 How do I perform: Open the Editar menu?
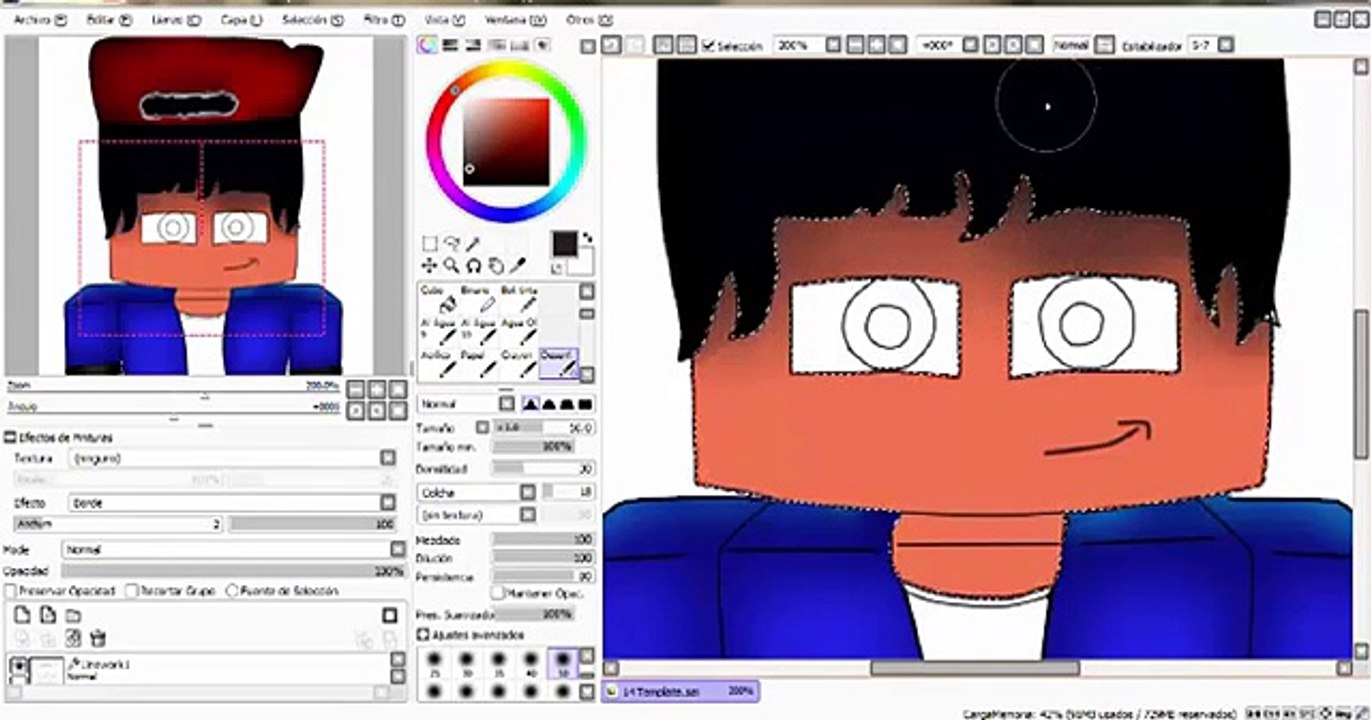point(108,19)
